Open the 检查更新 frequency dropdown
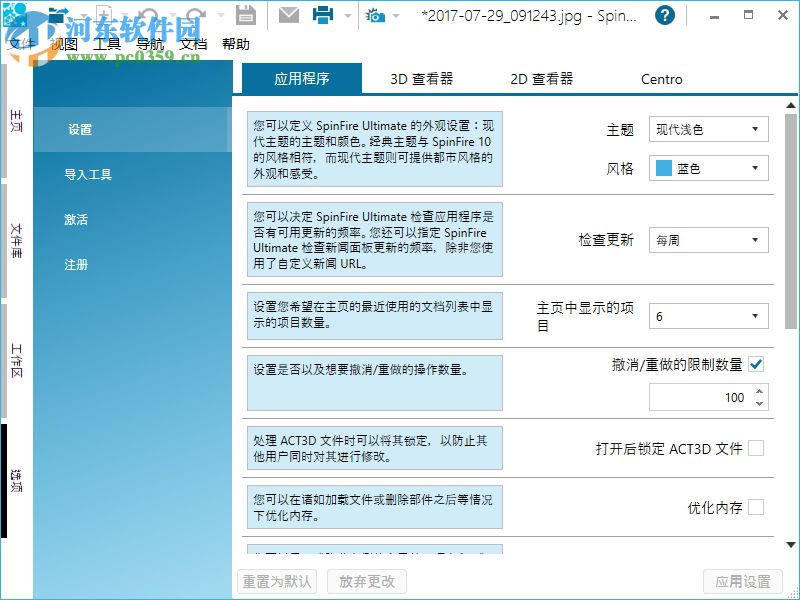This screenshot has width=800, height=600. pos(708,240)
